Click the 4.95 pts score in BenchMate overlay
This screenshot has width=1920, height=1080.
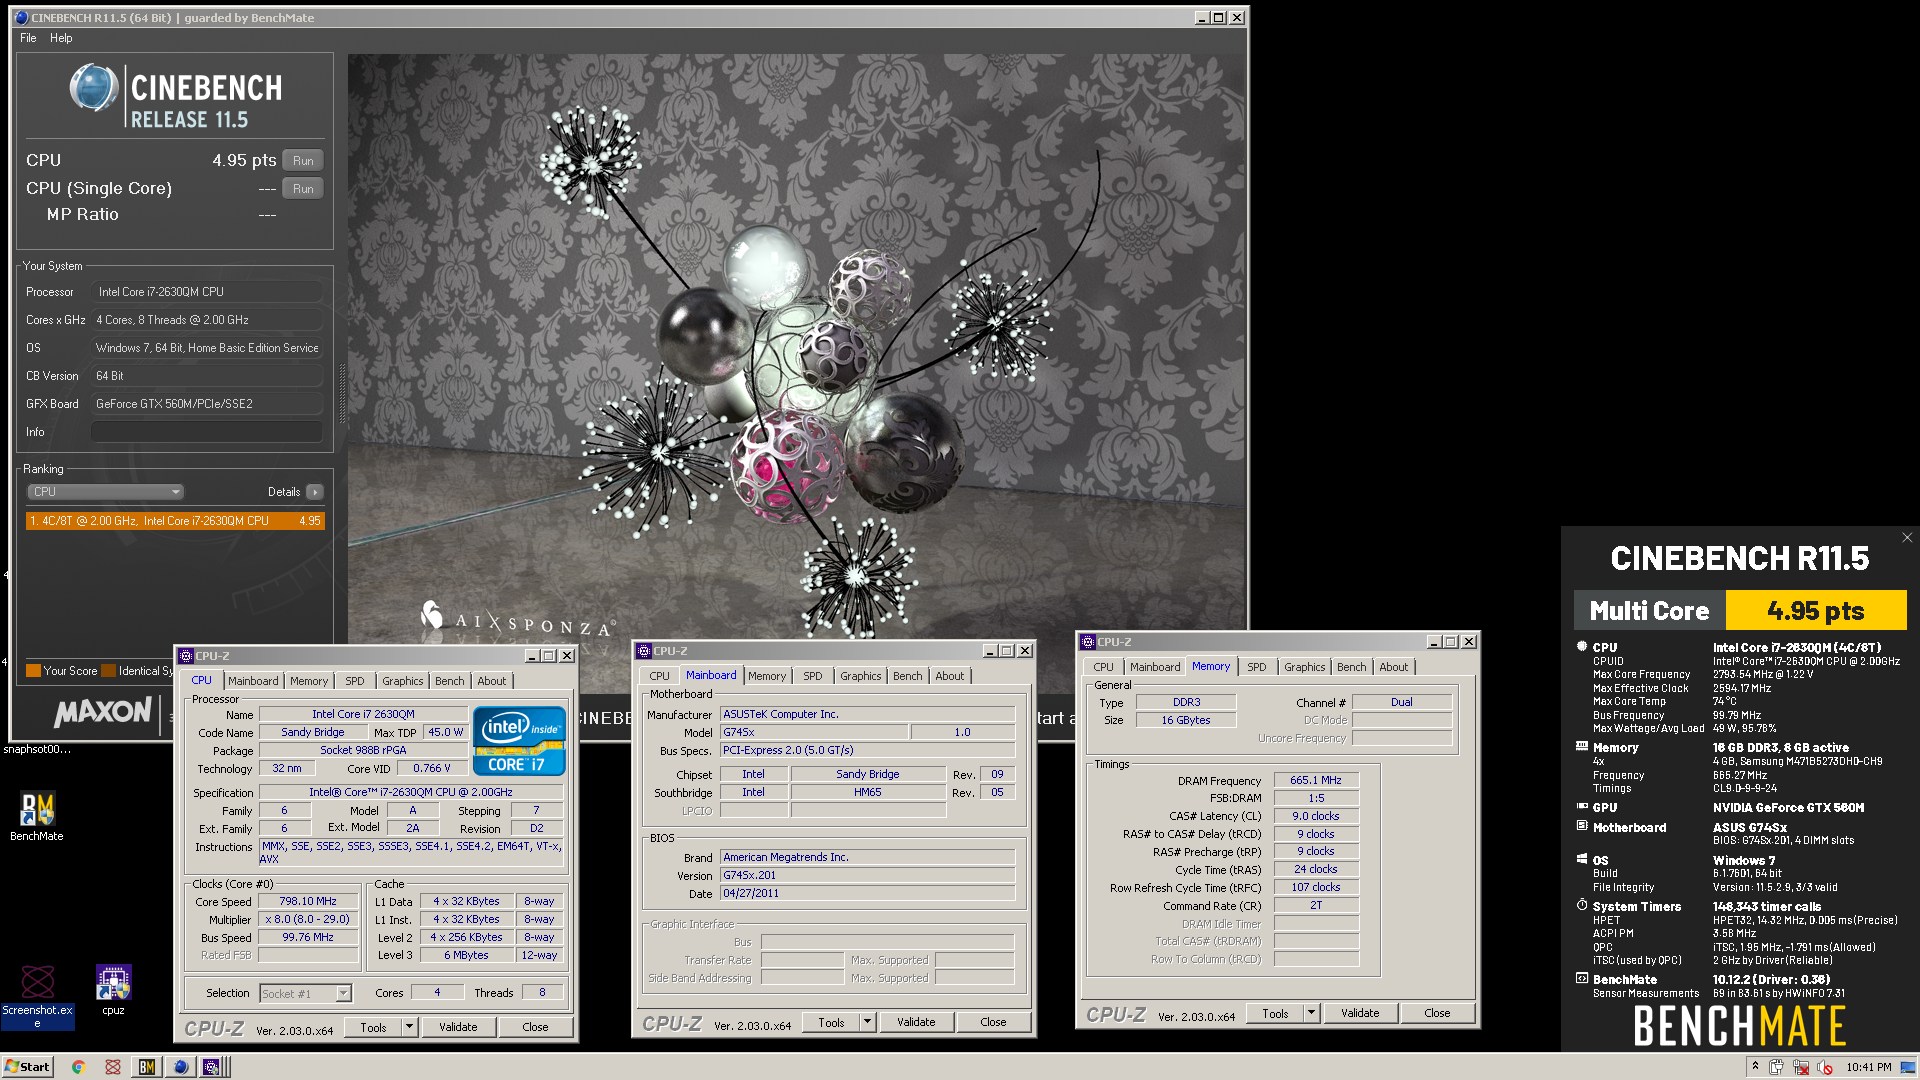click(x=1816, y=611)
